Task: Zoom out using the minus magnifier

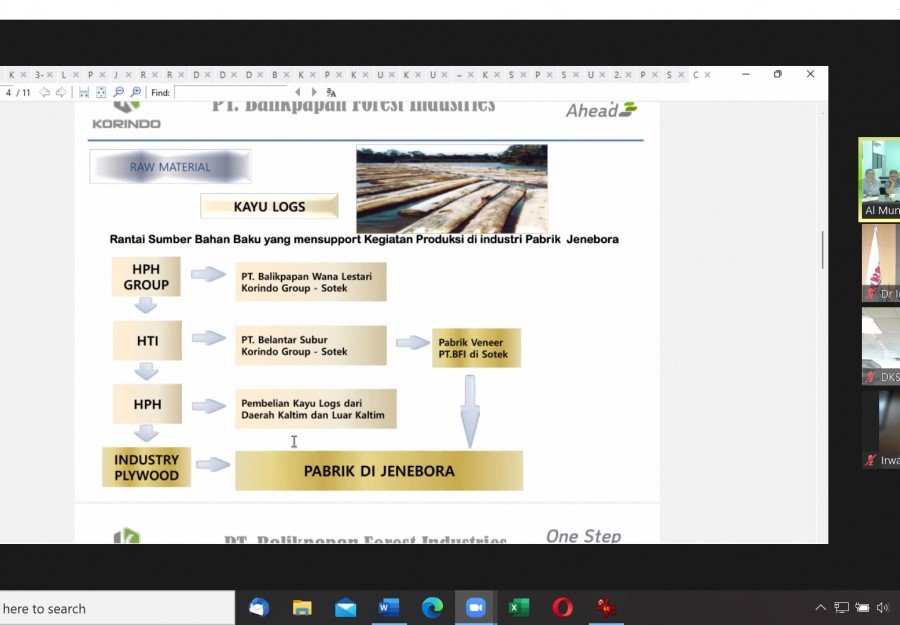Action: (119, 92)
